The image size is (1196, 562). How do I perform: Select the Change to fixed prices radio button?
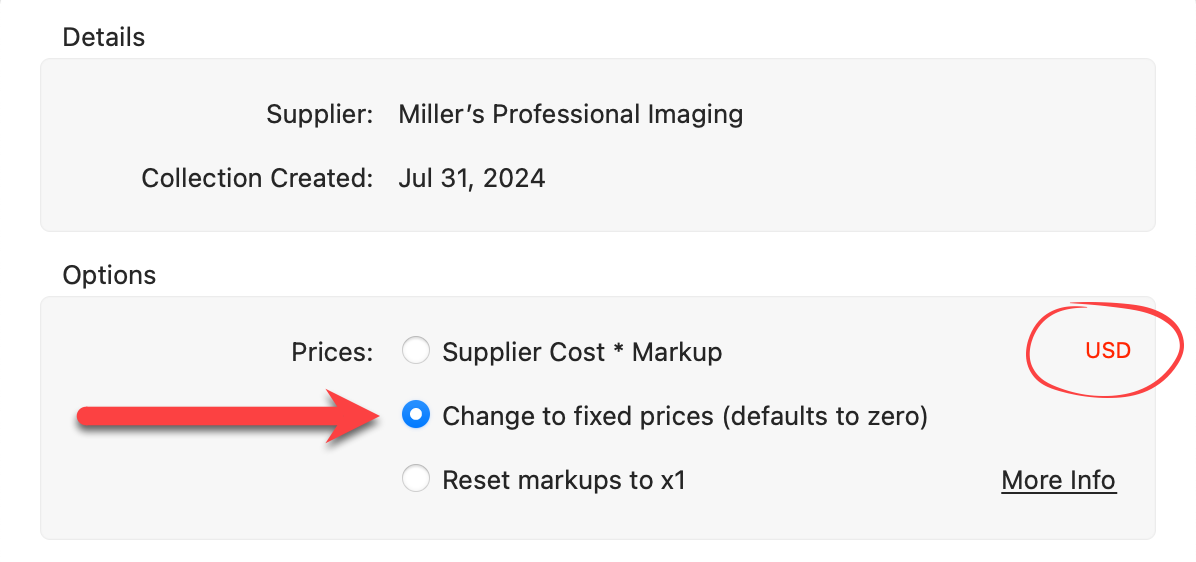click(416, 416)
